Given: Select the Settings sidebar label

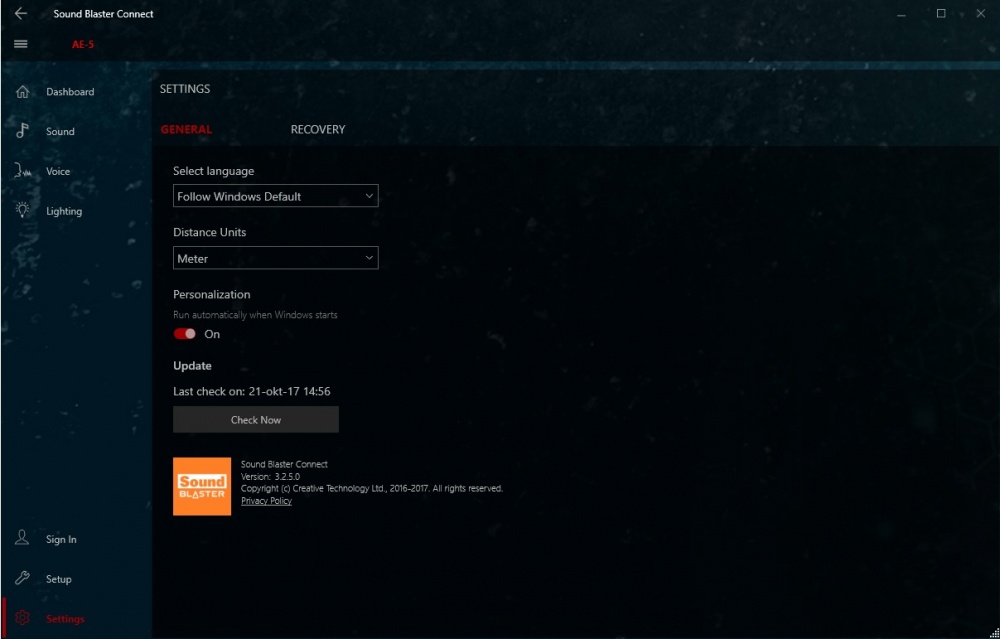Looking at the screenshot, I should (65, 619).
